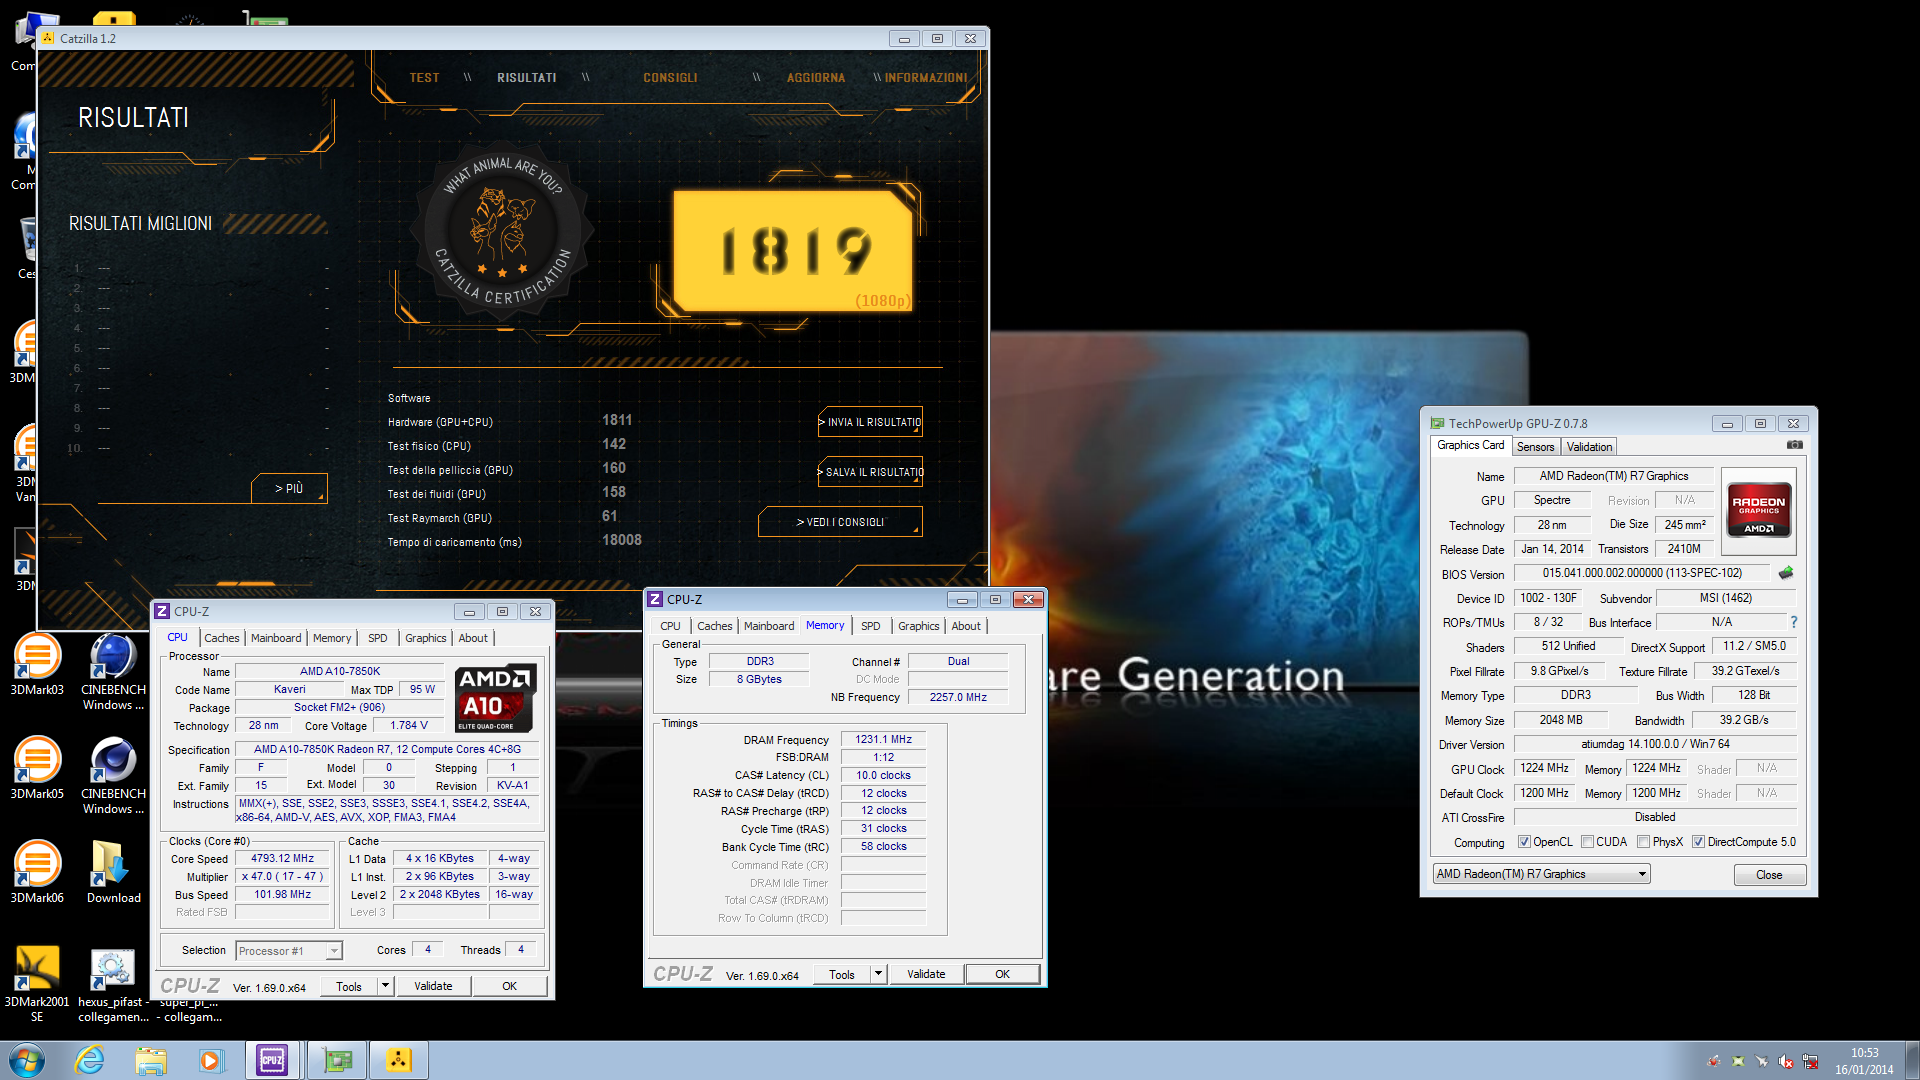The image size is (1920, 1080).
Task: Open upper CINEBENCH Windows desktop shortcut
Action: point(113,672)
